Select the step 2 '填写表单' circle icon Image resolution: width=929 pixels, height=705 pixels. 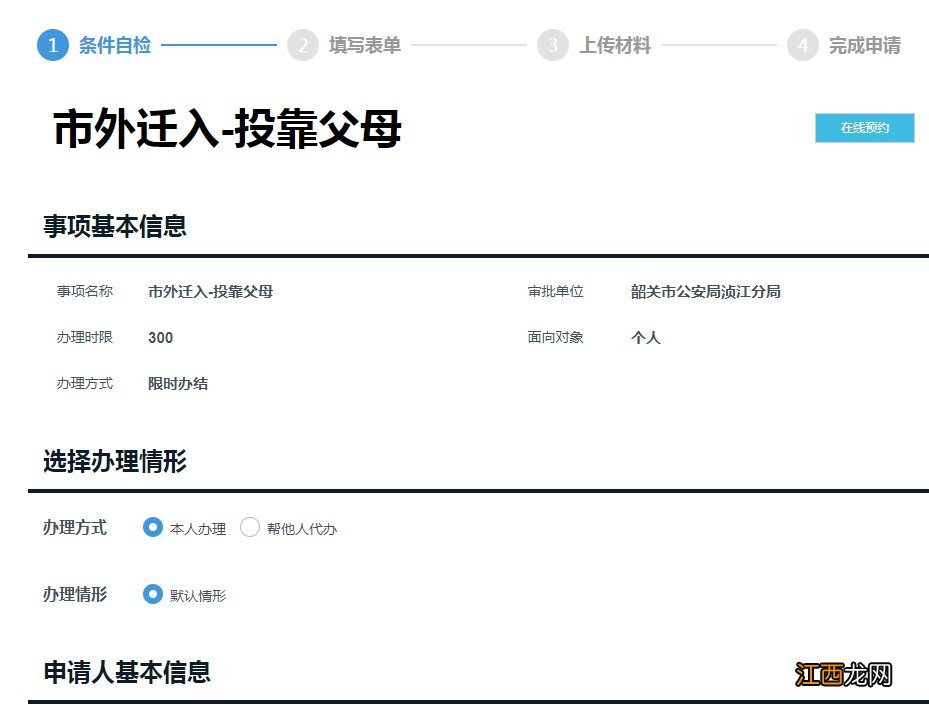coord(303,44)
